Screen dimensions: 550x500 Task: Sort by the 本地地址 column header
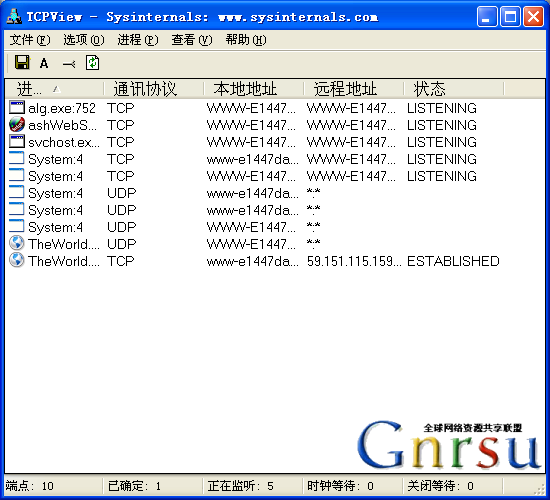pos(254,89)
